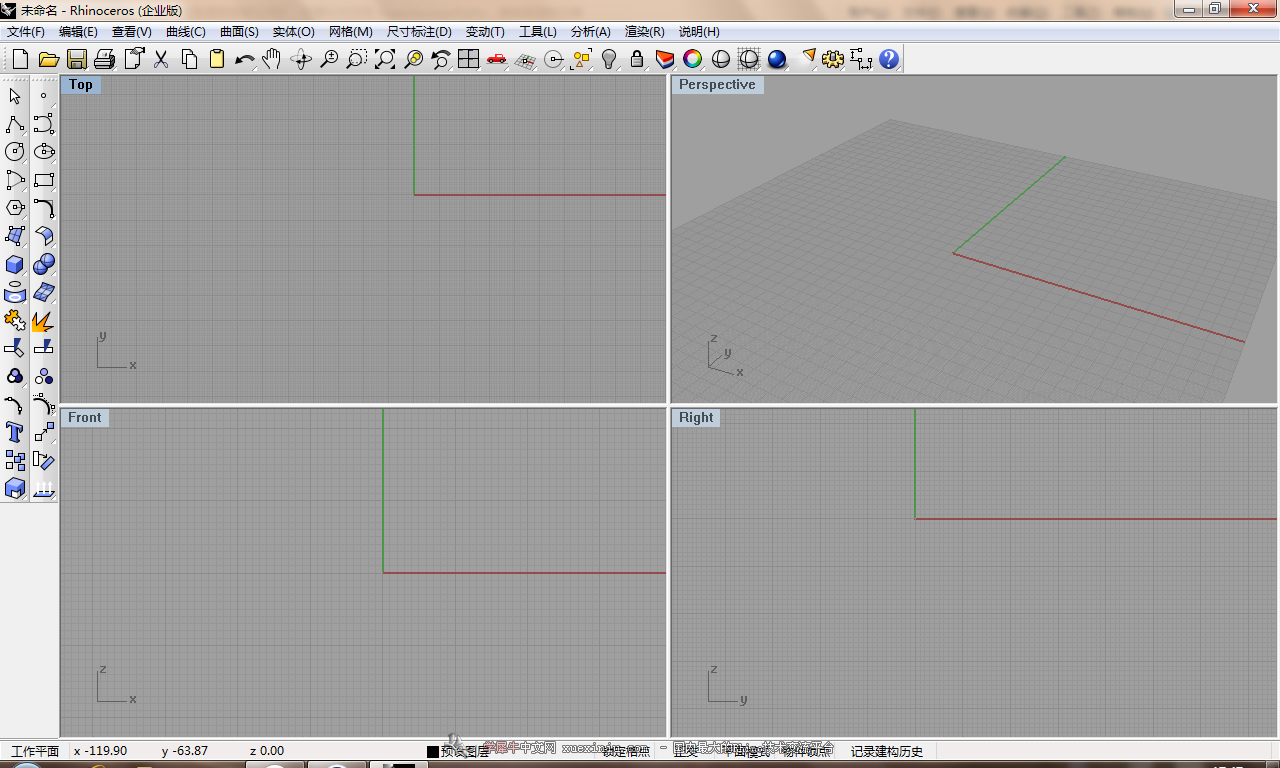Click the red car Set view icon
Viewport: 1280px width, 768px height.
(497, 59)
